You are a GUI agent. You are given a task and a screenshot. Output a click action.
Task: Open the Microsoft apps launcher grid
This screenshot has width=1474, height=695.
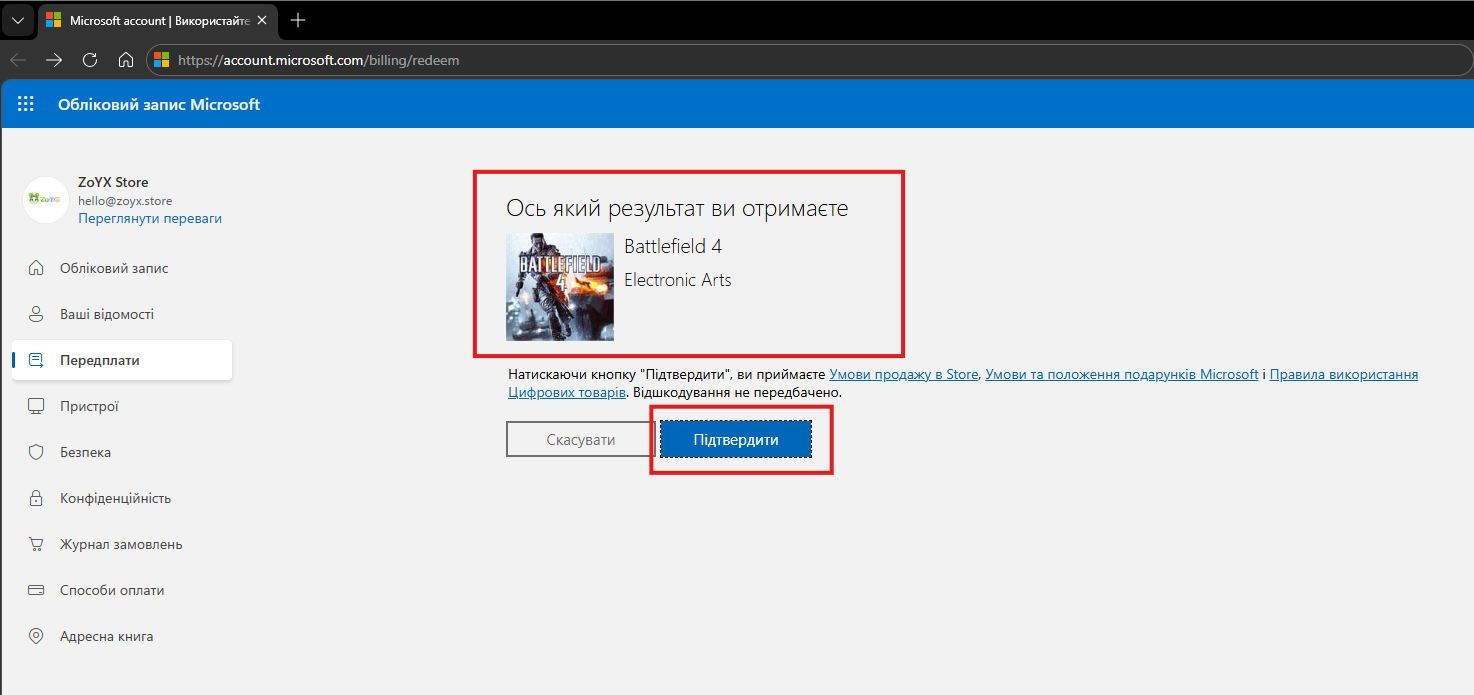click(x=26, y=104)
